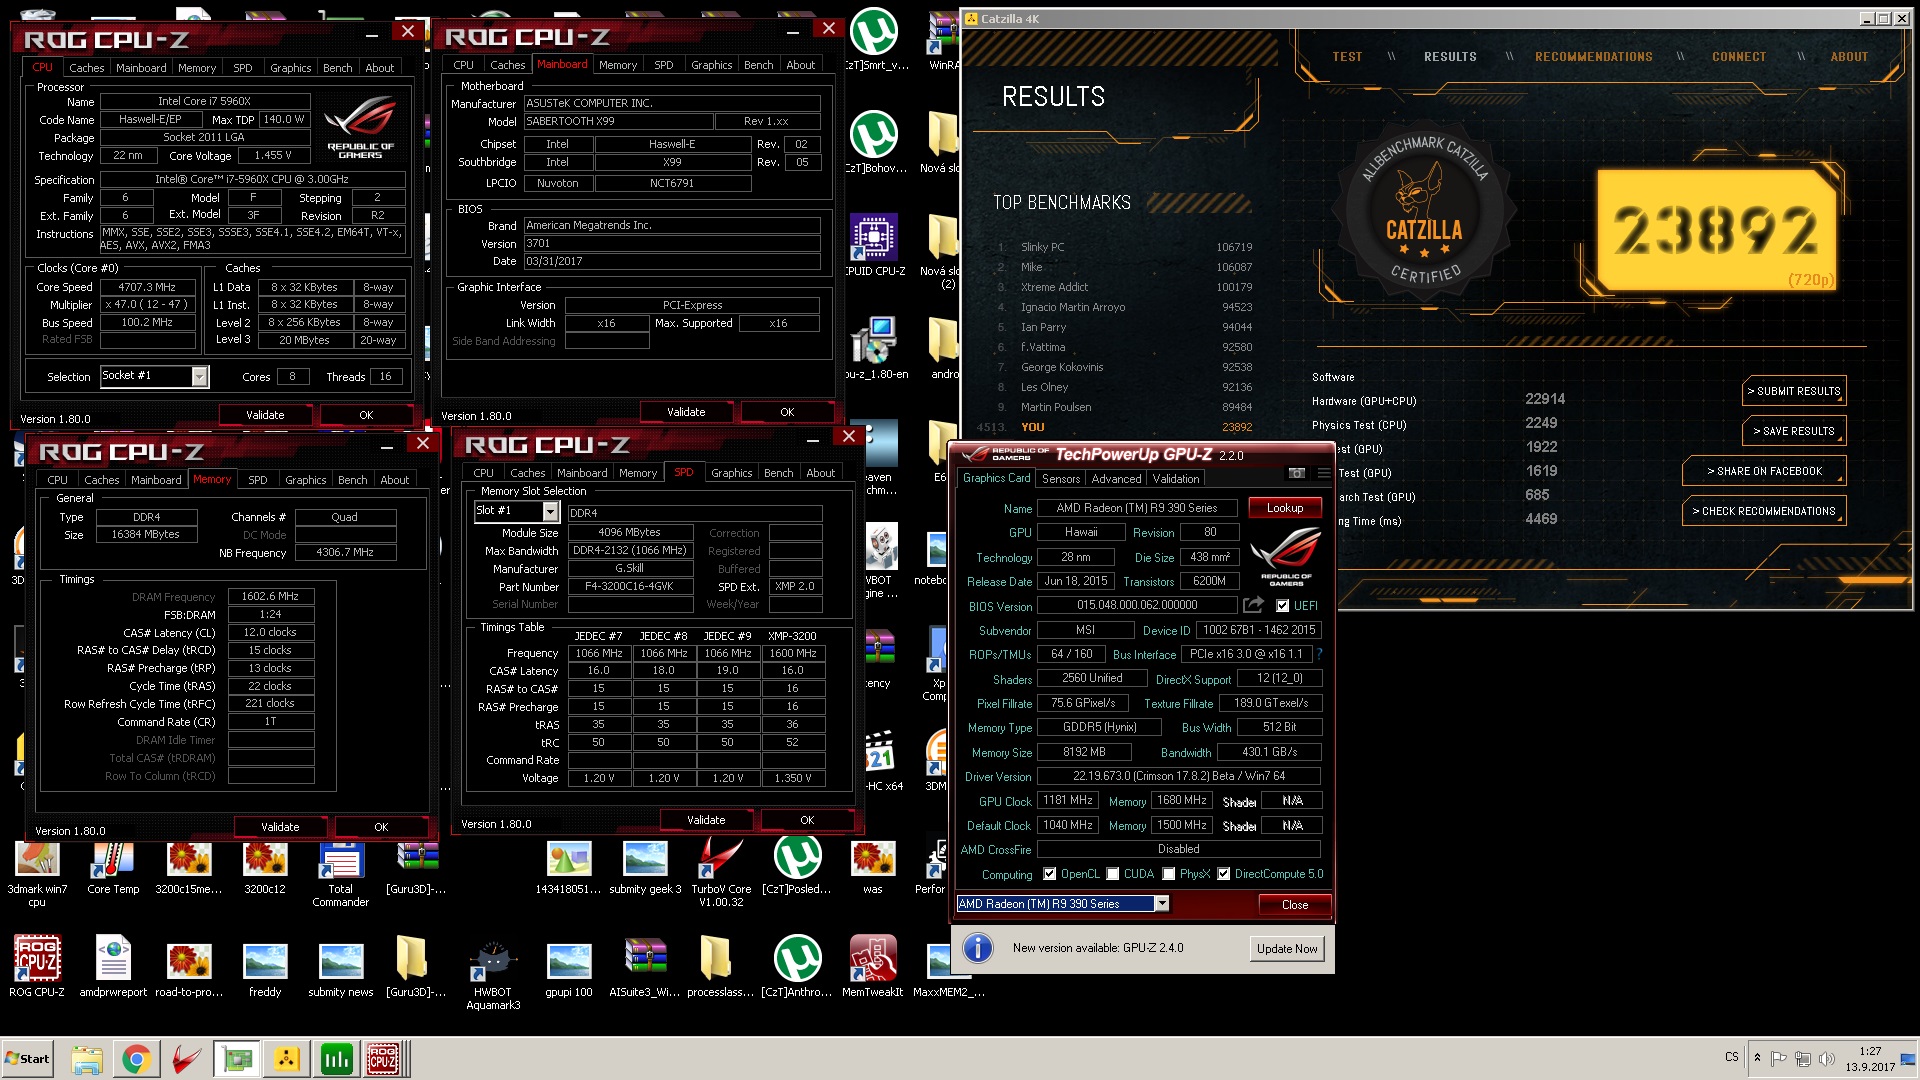Select the gpu-z_1.80-en installer icon
The image size is (1920, 1080).
coord(874,348)
